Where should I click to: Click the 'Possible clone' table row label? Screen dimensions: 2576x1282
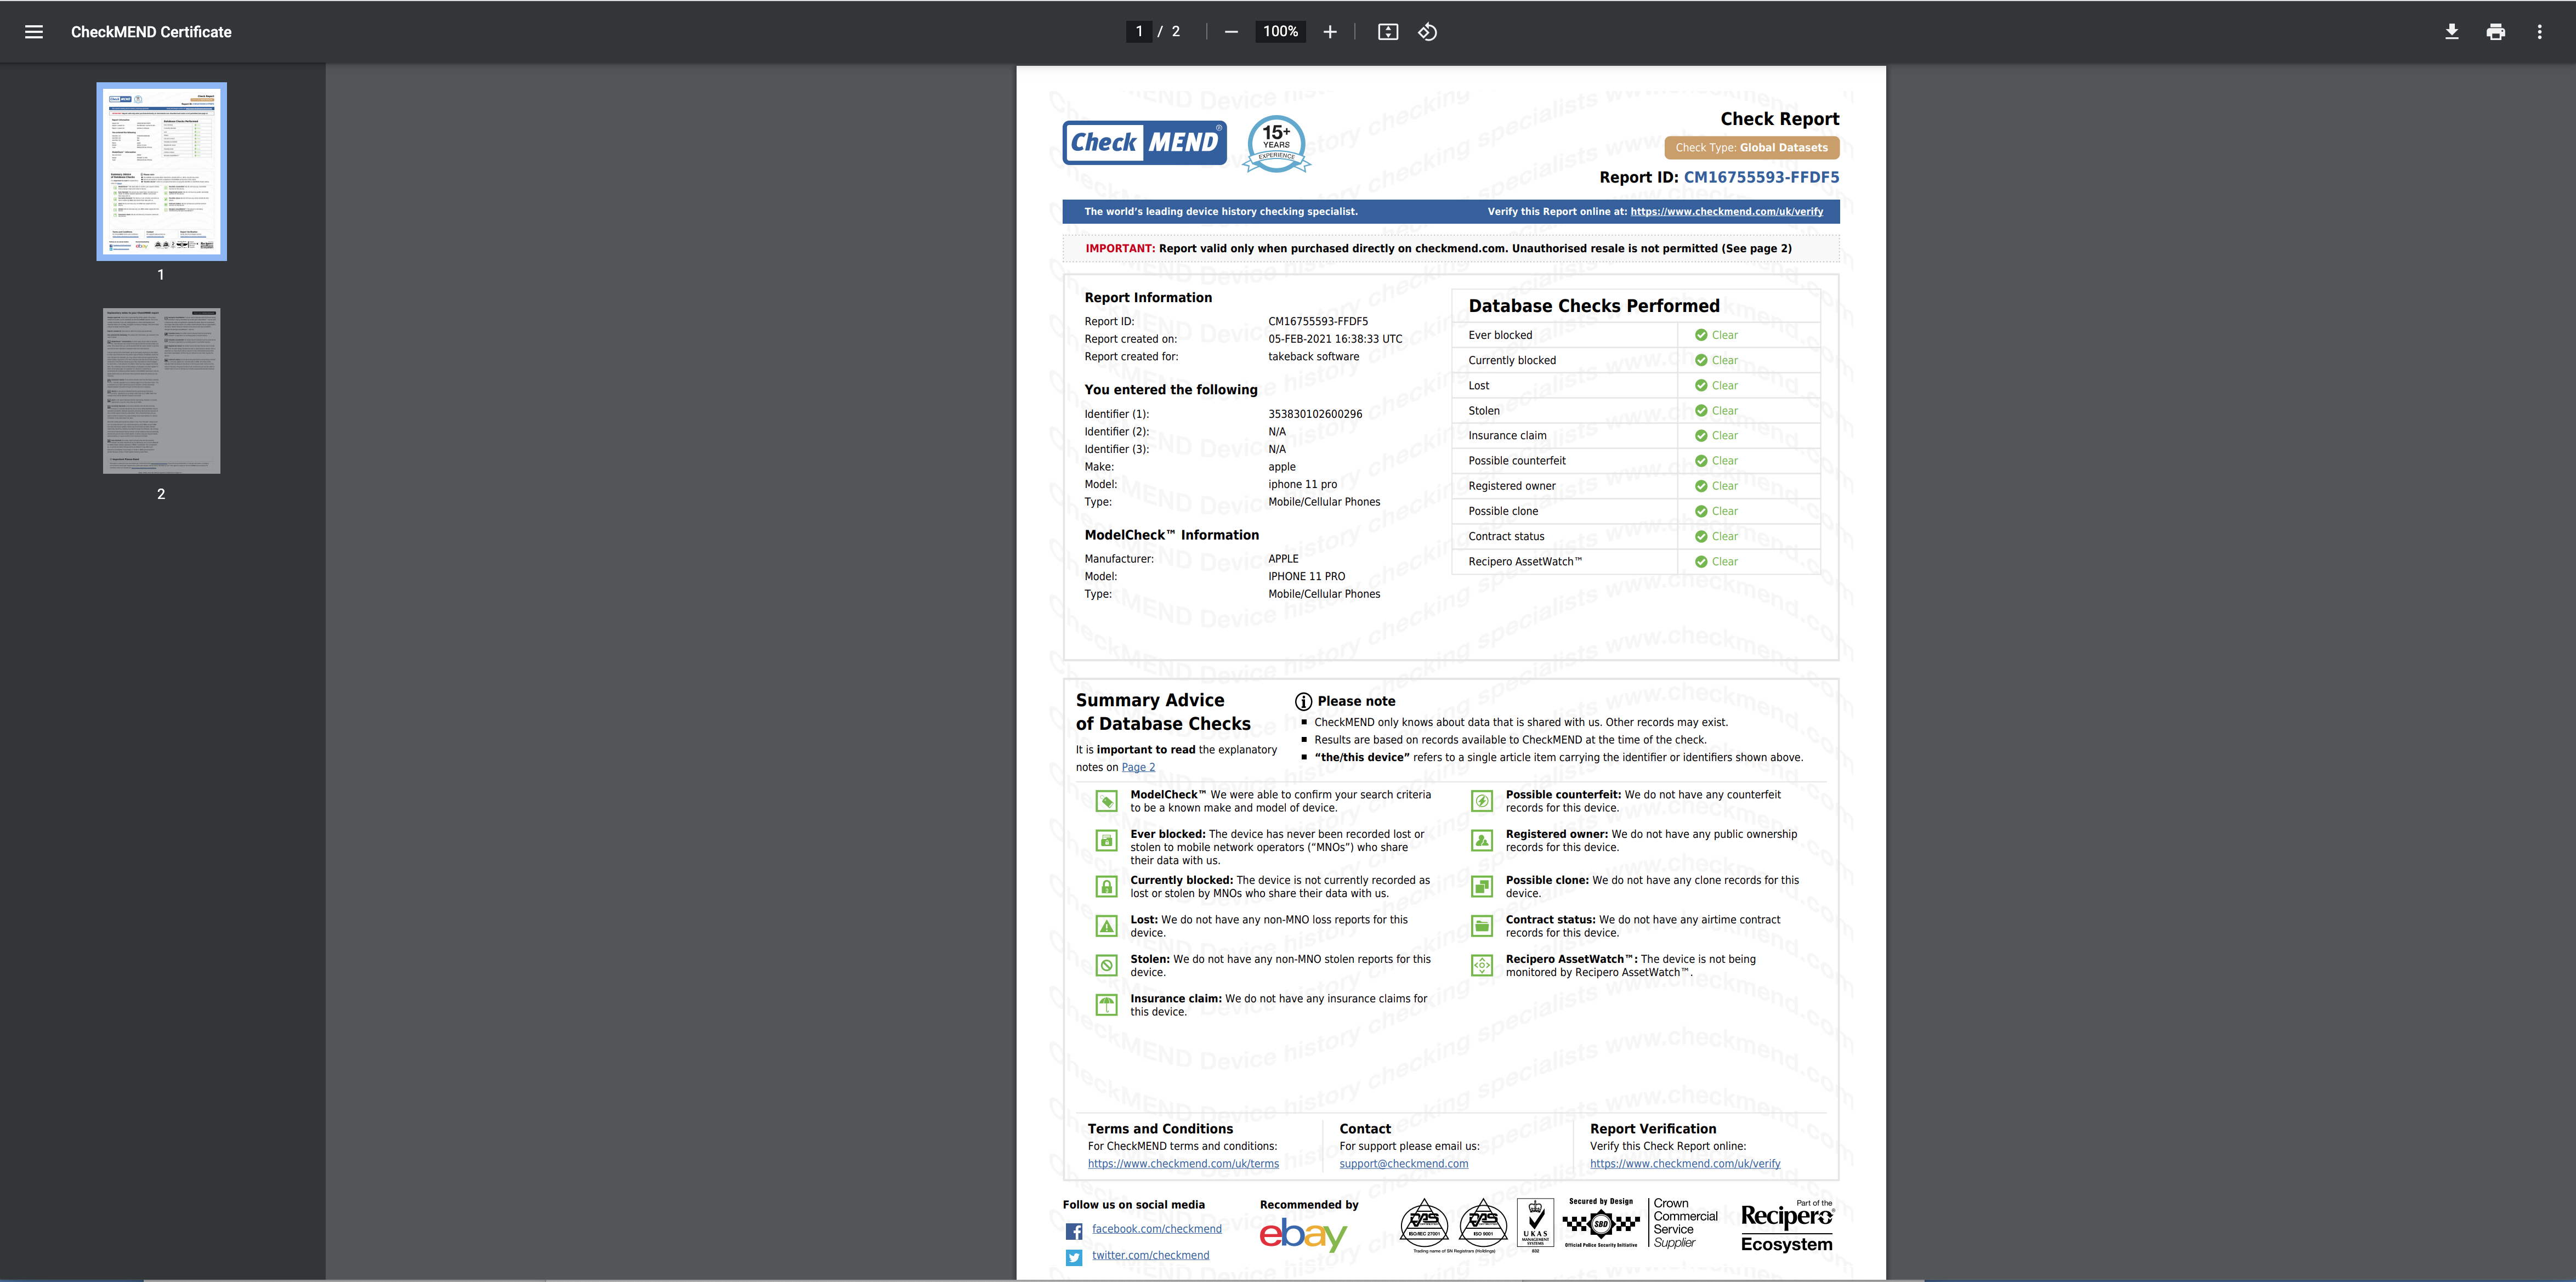pos(1503,512)
